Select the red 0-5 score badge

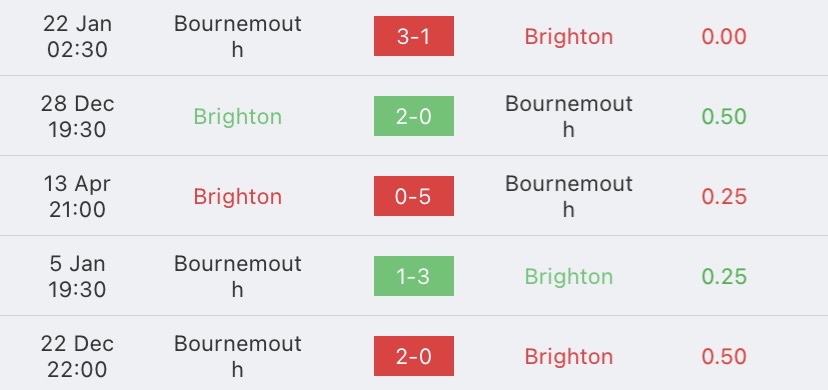(x=413, y=196)
